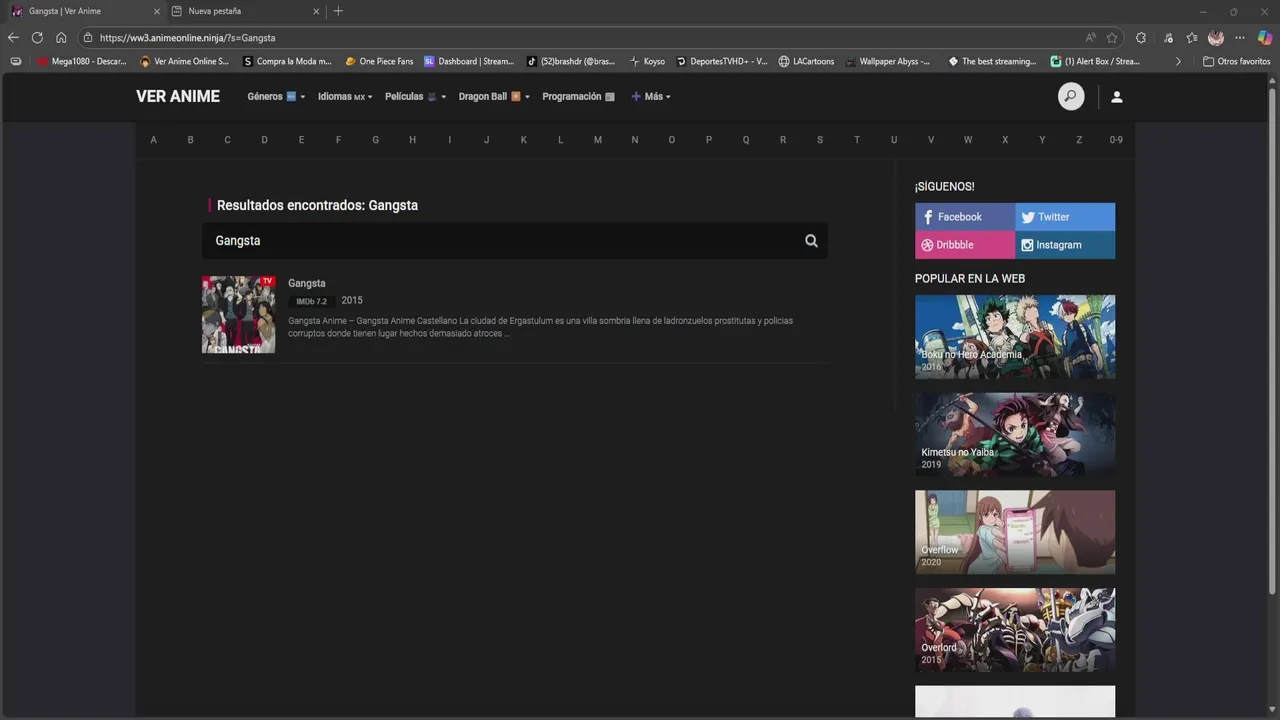This screenshot has height=720, width=1280.
Task: Open the Ver Anime Online bookmark
Action: coord(185,61)
